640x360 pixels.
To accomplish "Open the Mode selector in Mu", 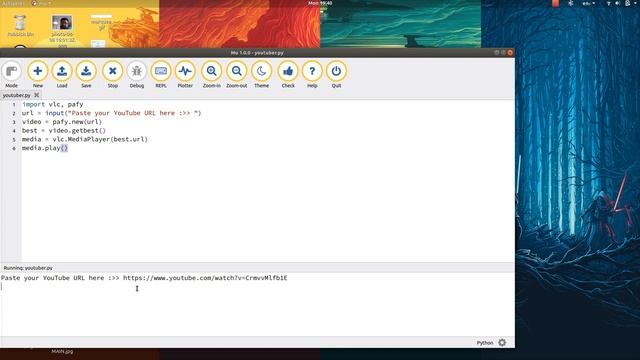I will pyautogui.click(x=11, y=74).
